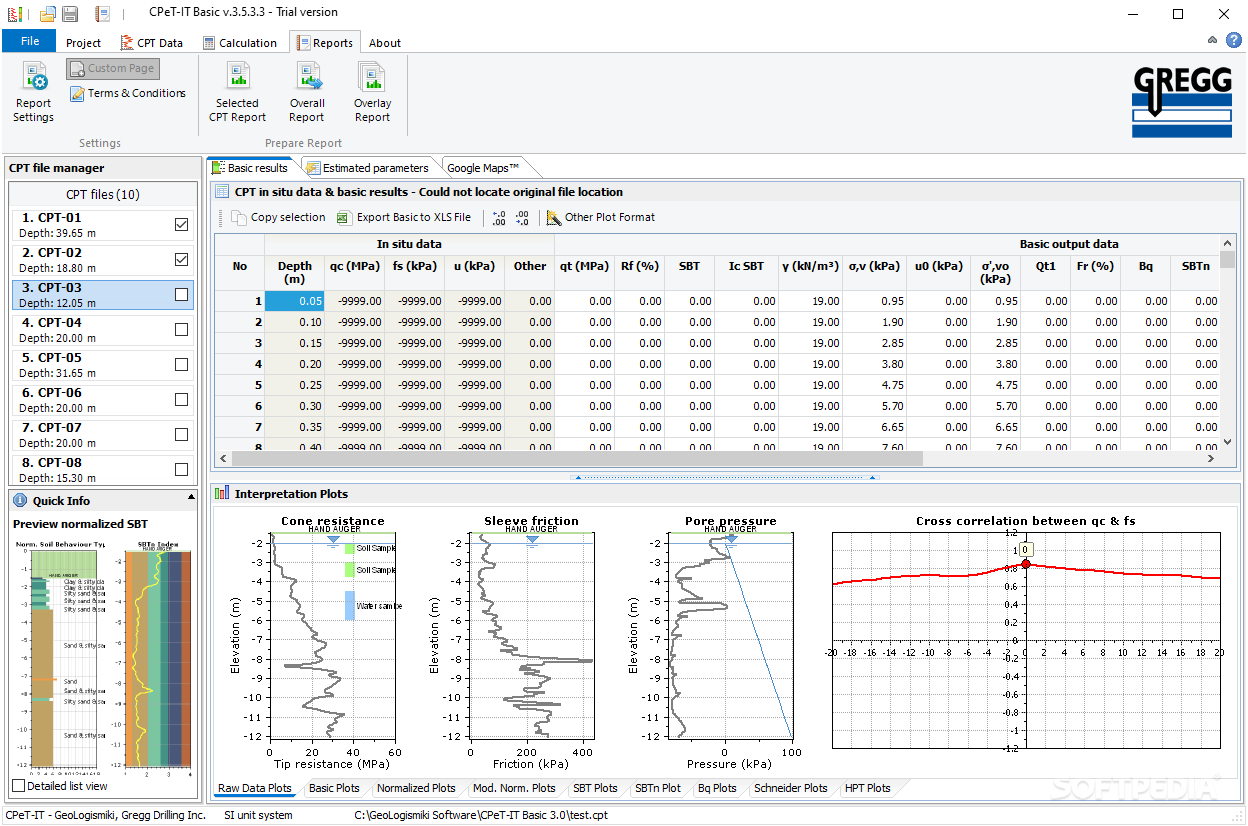Collapse the Quick Info panel

(x=191, y=497)
